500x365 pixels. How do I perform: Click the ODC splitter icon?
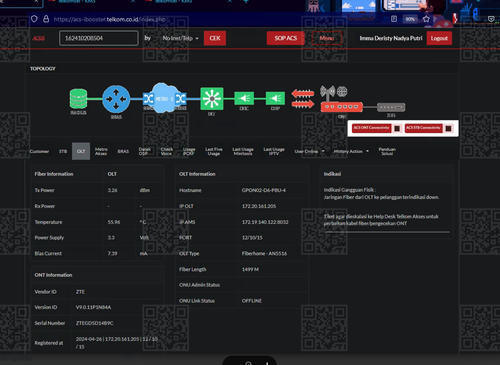point(244,98)
